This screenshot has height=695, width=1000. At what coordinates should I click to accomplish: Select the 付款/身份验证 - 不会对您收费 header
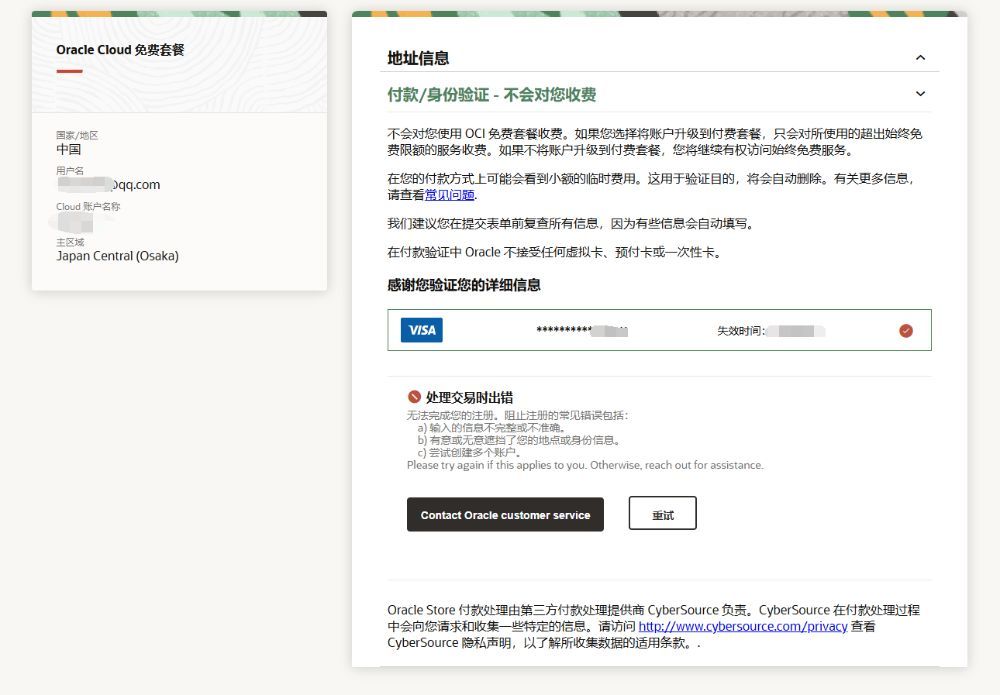click(x=492, y=95)
